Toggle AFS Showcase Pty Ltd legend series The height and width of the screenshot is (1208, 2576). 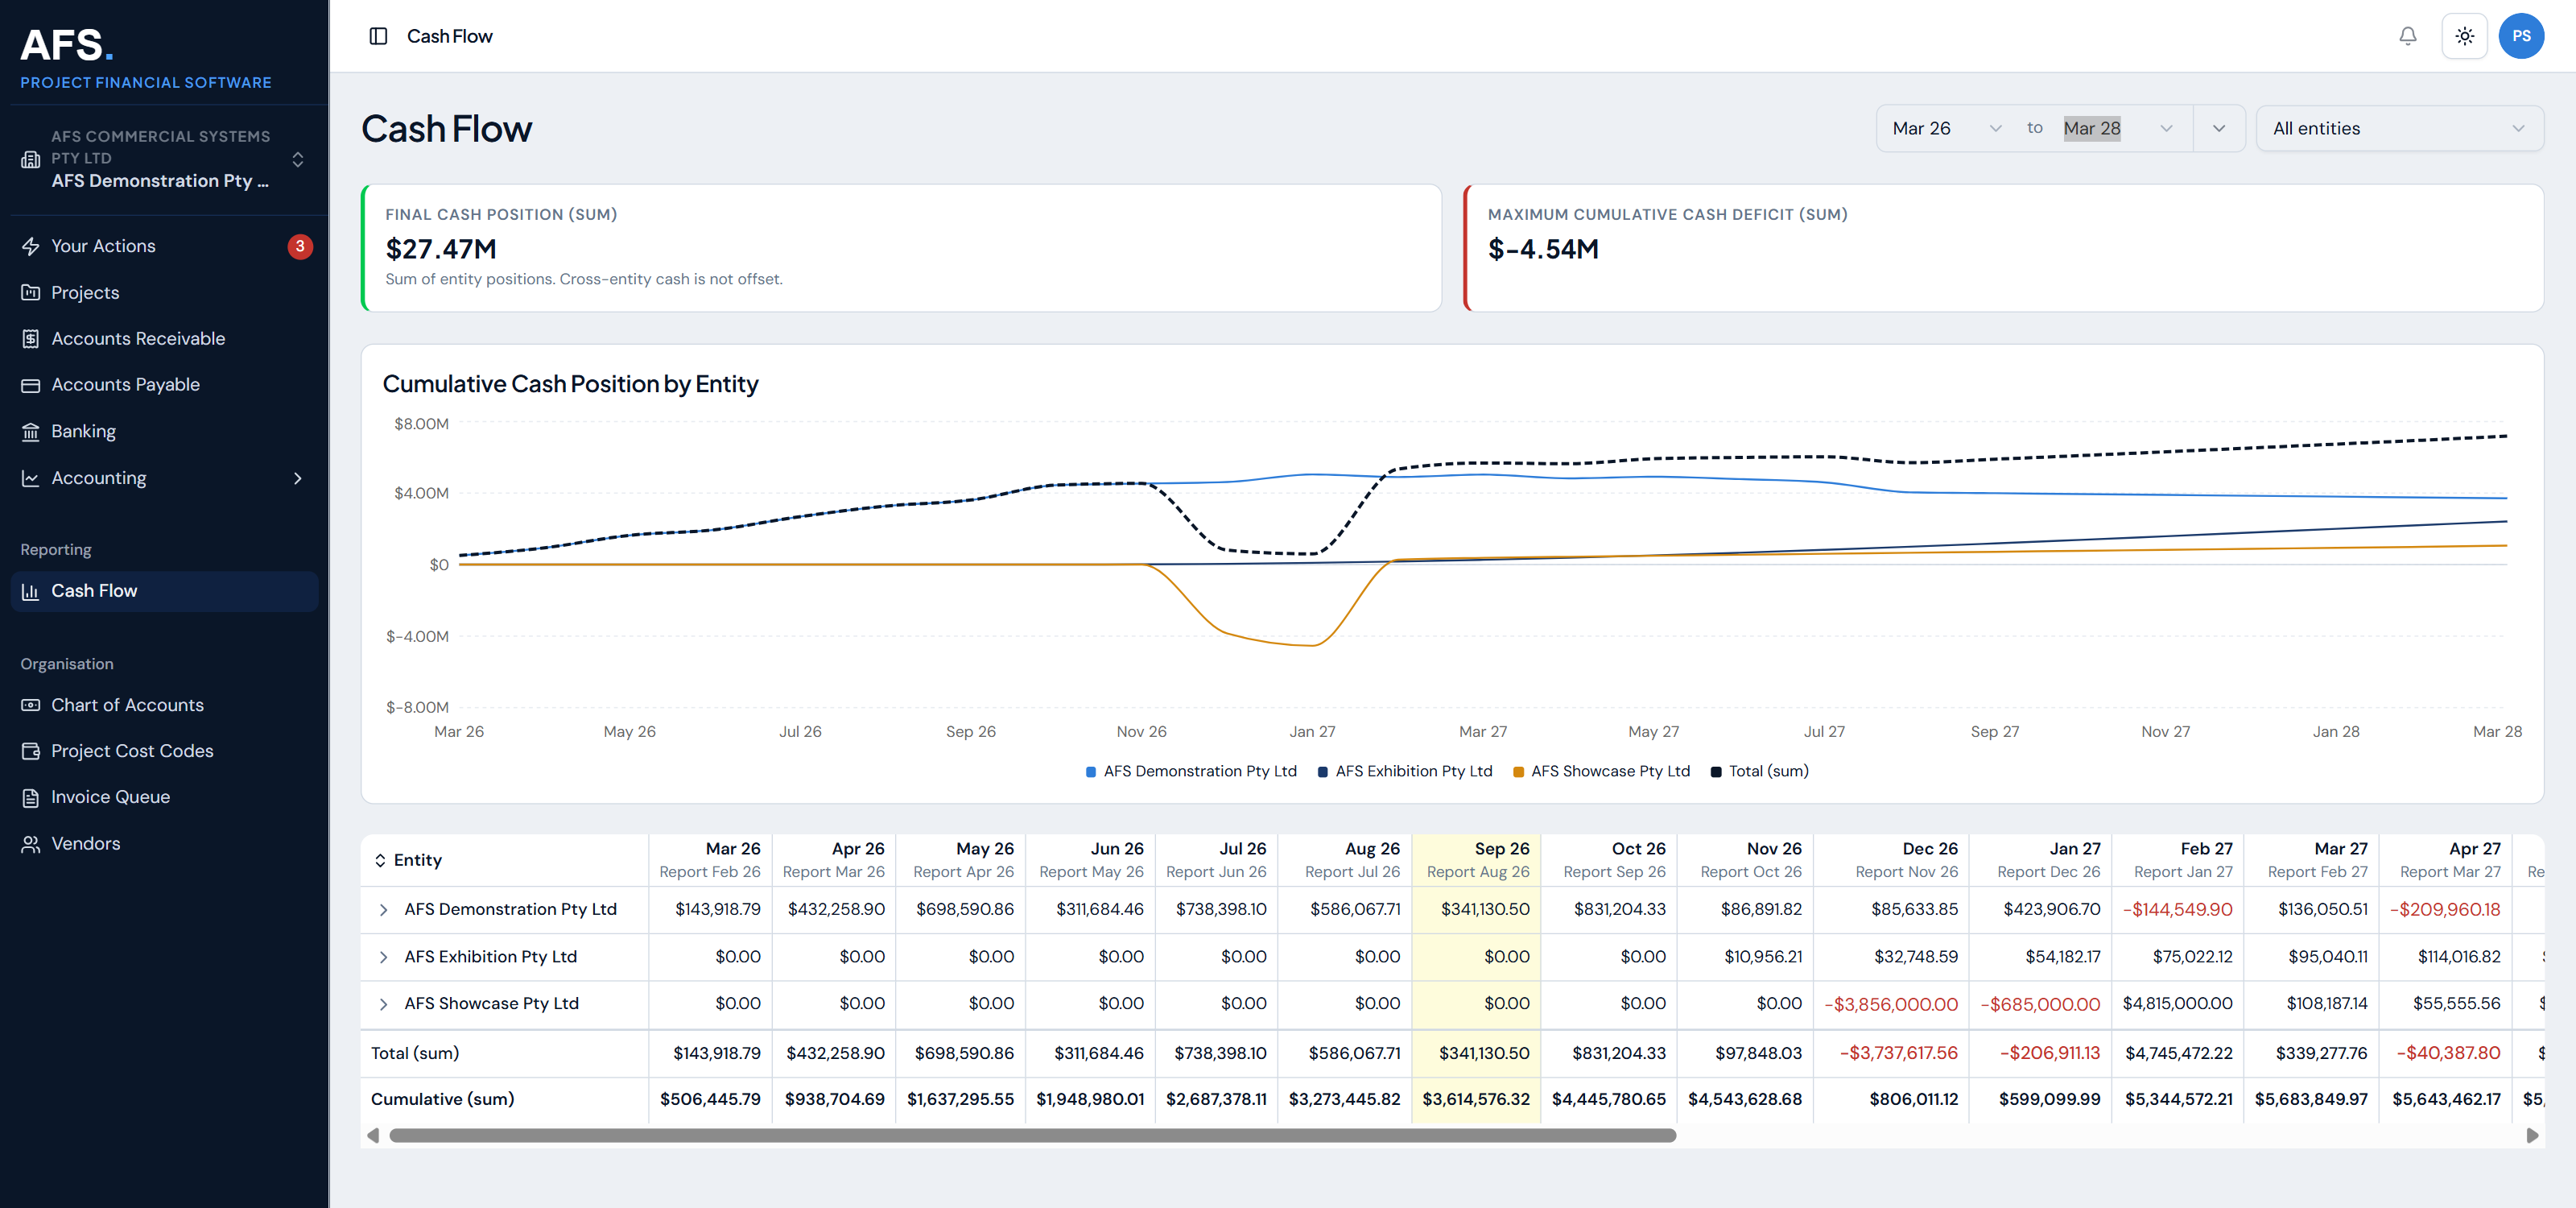pyautogui.click(x=1601, y=771)
